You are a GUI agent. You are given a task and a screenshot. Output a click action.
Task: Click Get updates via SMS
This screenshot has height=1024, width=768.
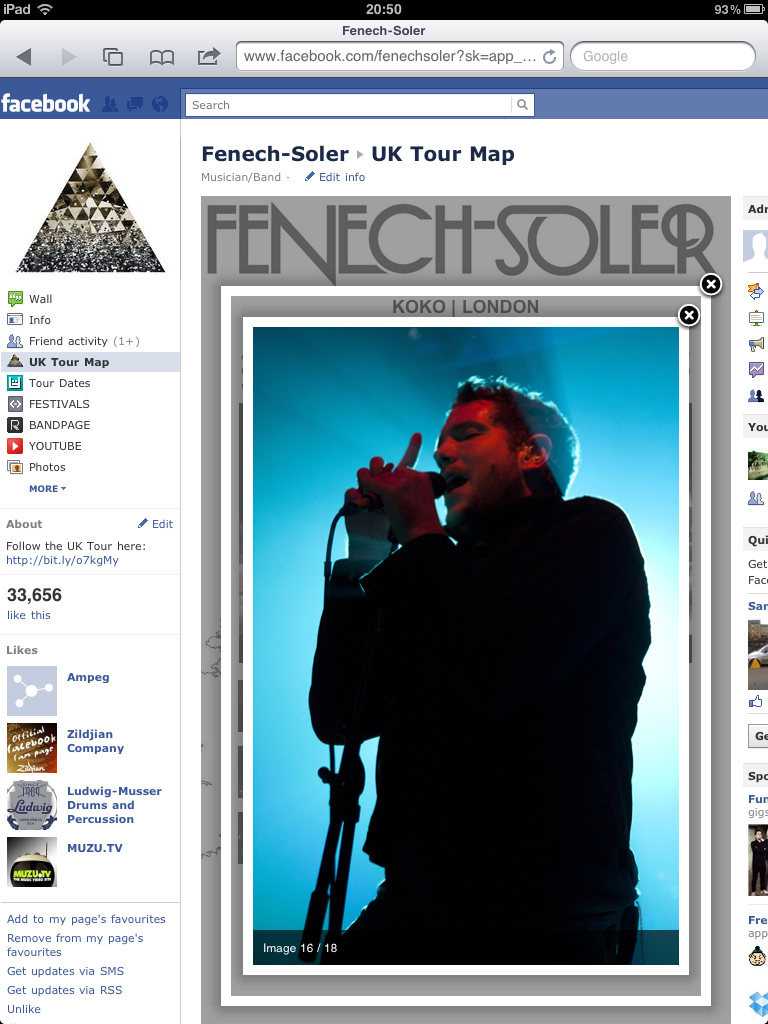point(65,971)
